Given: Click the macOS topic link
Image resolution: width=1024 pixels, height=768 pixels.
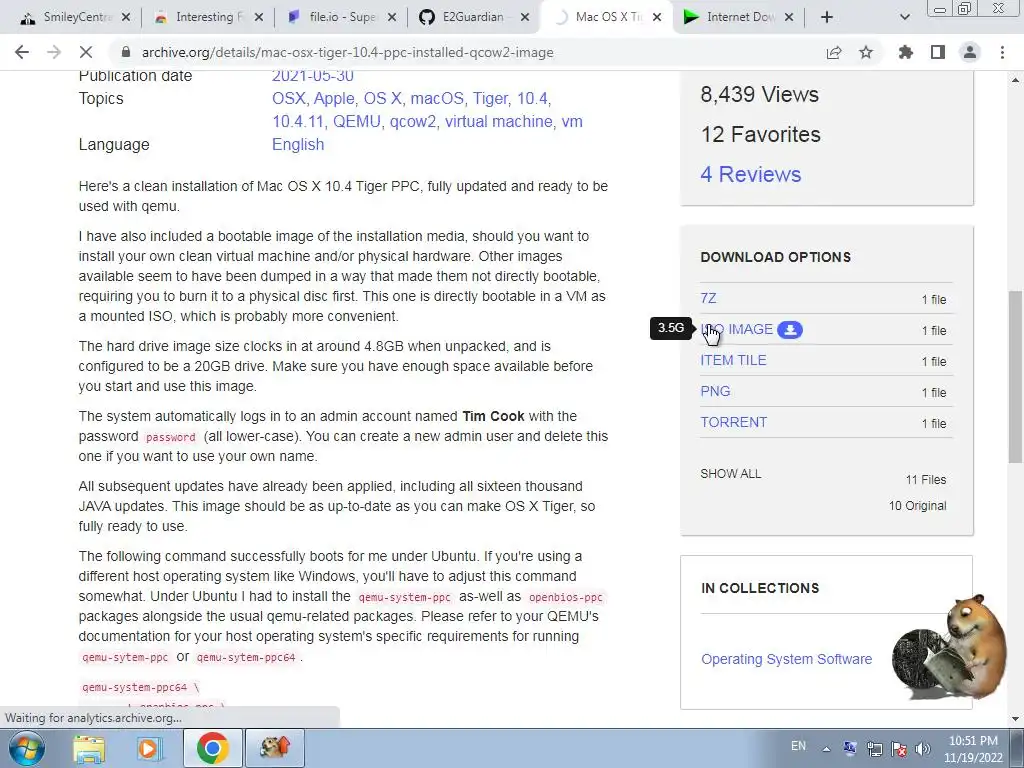Looking at the screenshot, I should pos(437,99).
